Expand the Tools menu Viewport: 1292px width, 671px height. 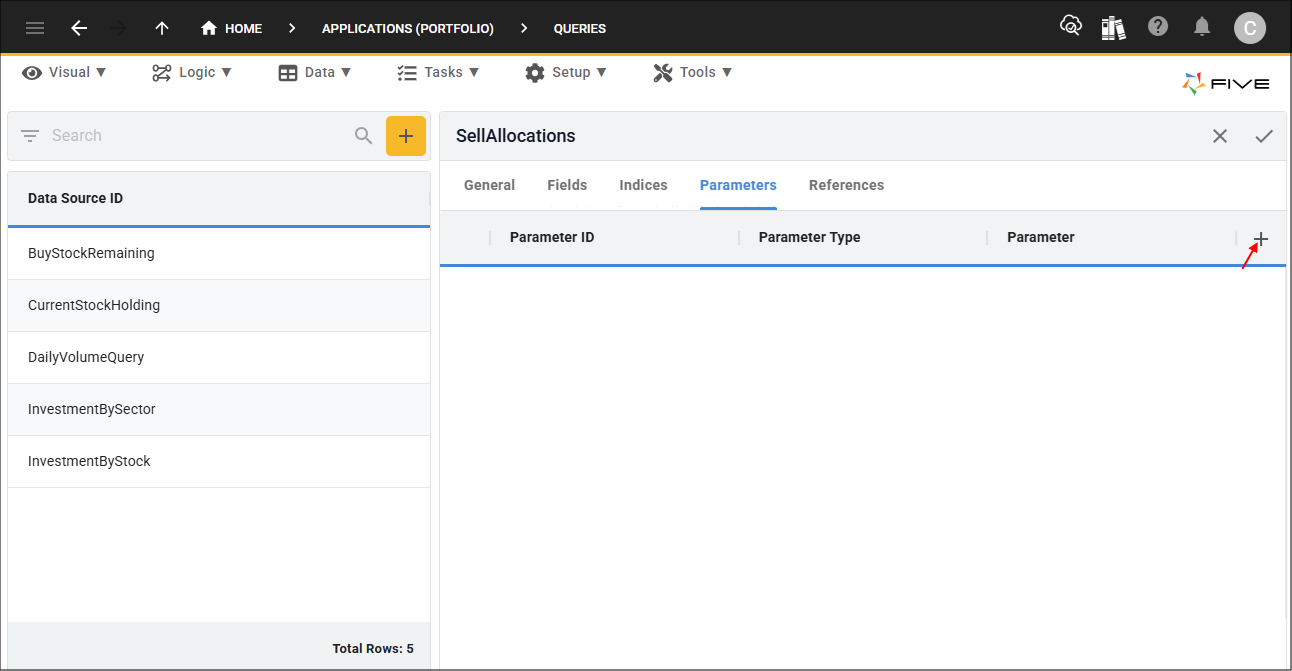(693, 72)
